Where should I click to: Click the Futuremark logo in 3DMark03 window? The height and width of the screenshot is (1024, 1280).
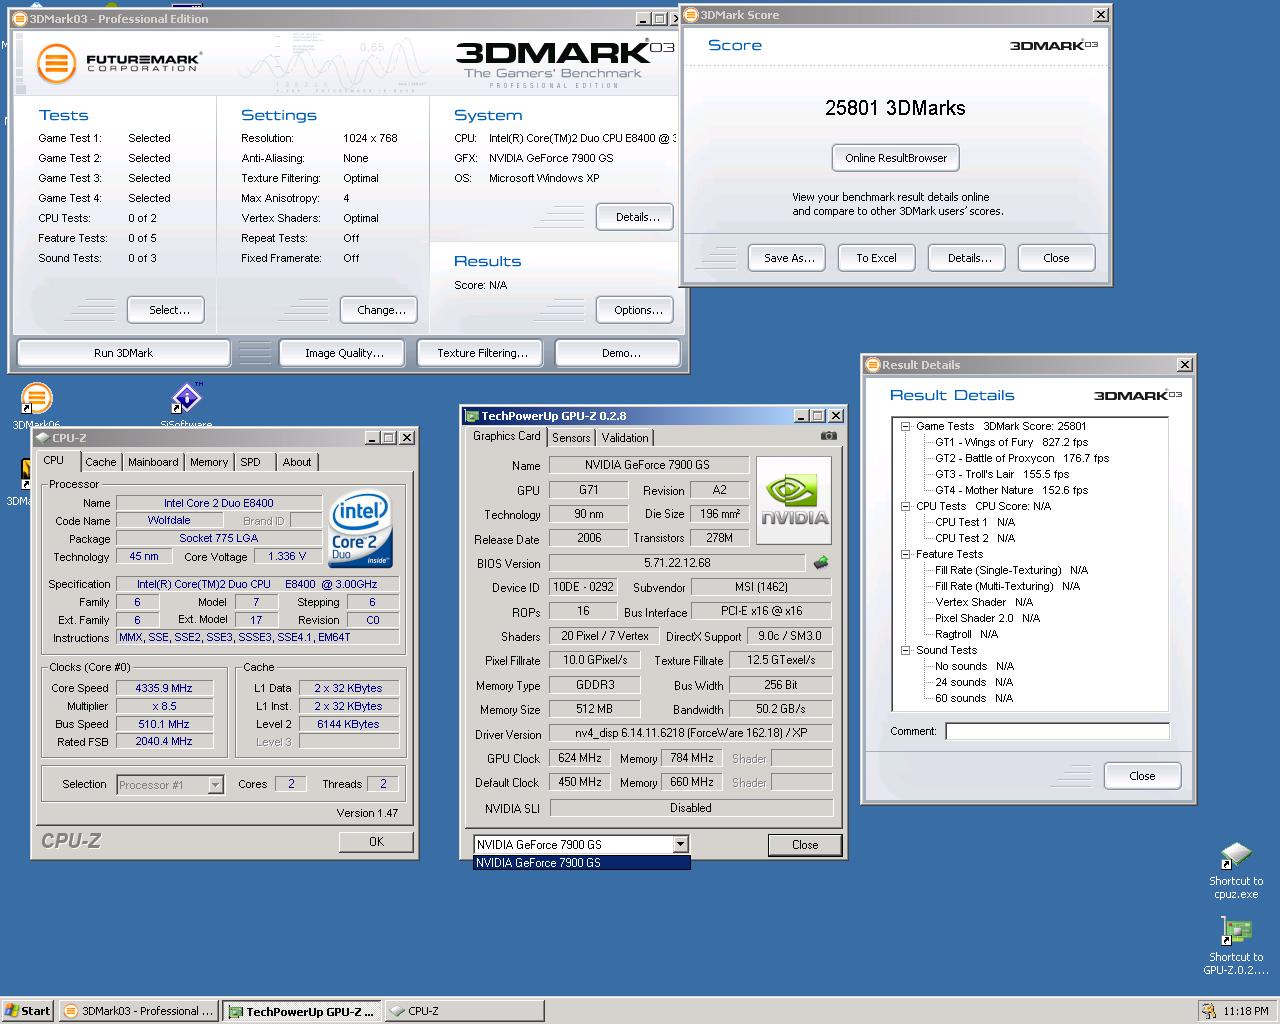click(119, 63)
